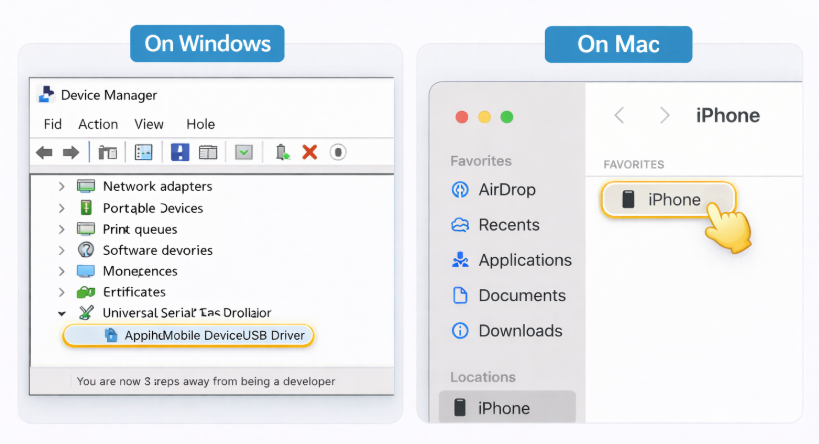Open Recents in Finder sidebar

tap(509, 225)
